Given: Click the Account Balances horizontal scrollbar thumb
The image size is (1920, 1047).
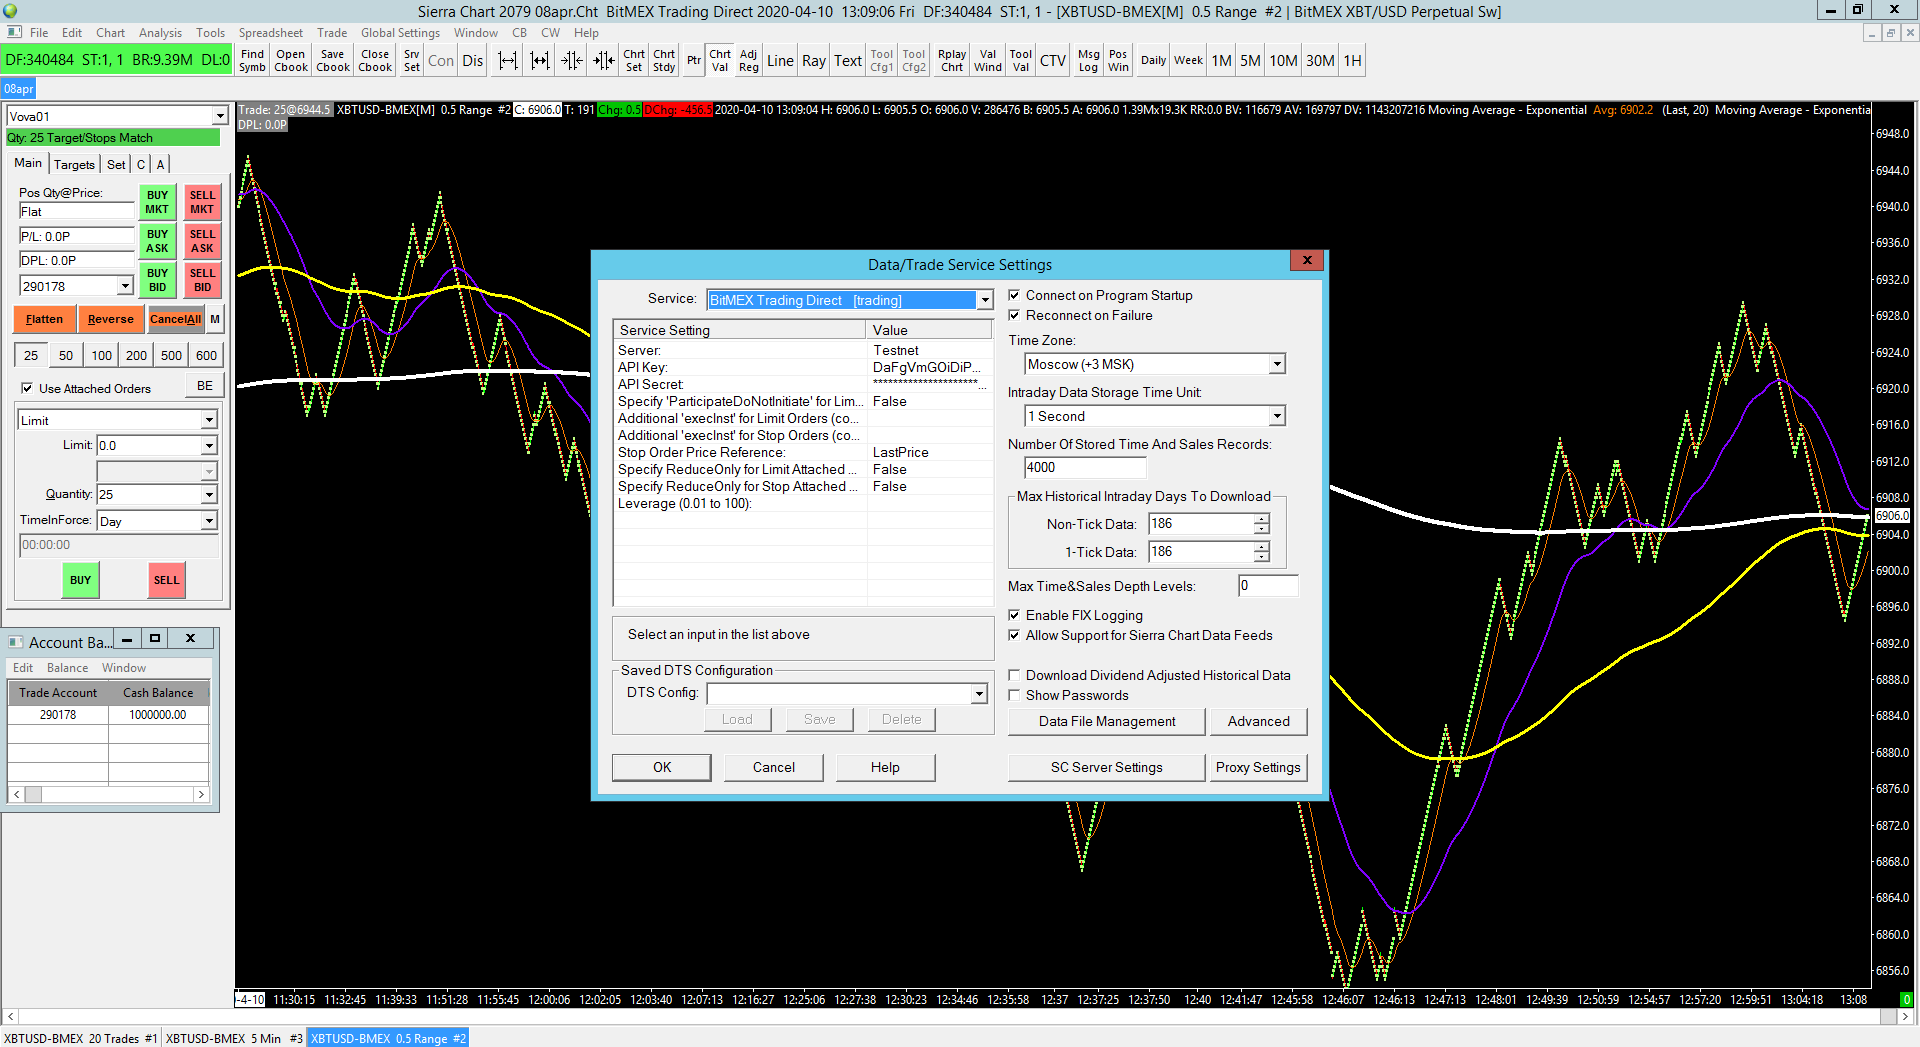Looking at the screenshot, I should (x=33, y=794).
